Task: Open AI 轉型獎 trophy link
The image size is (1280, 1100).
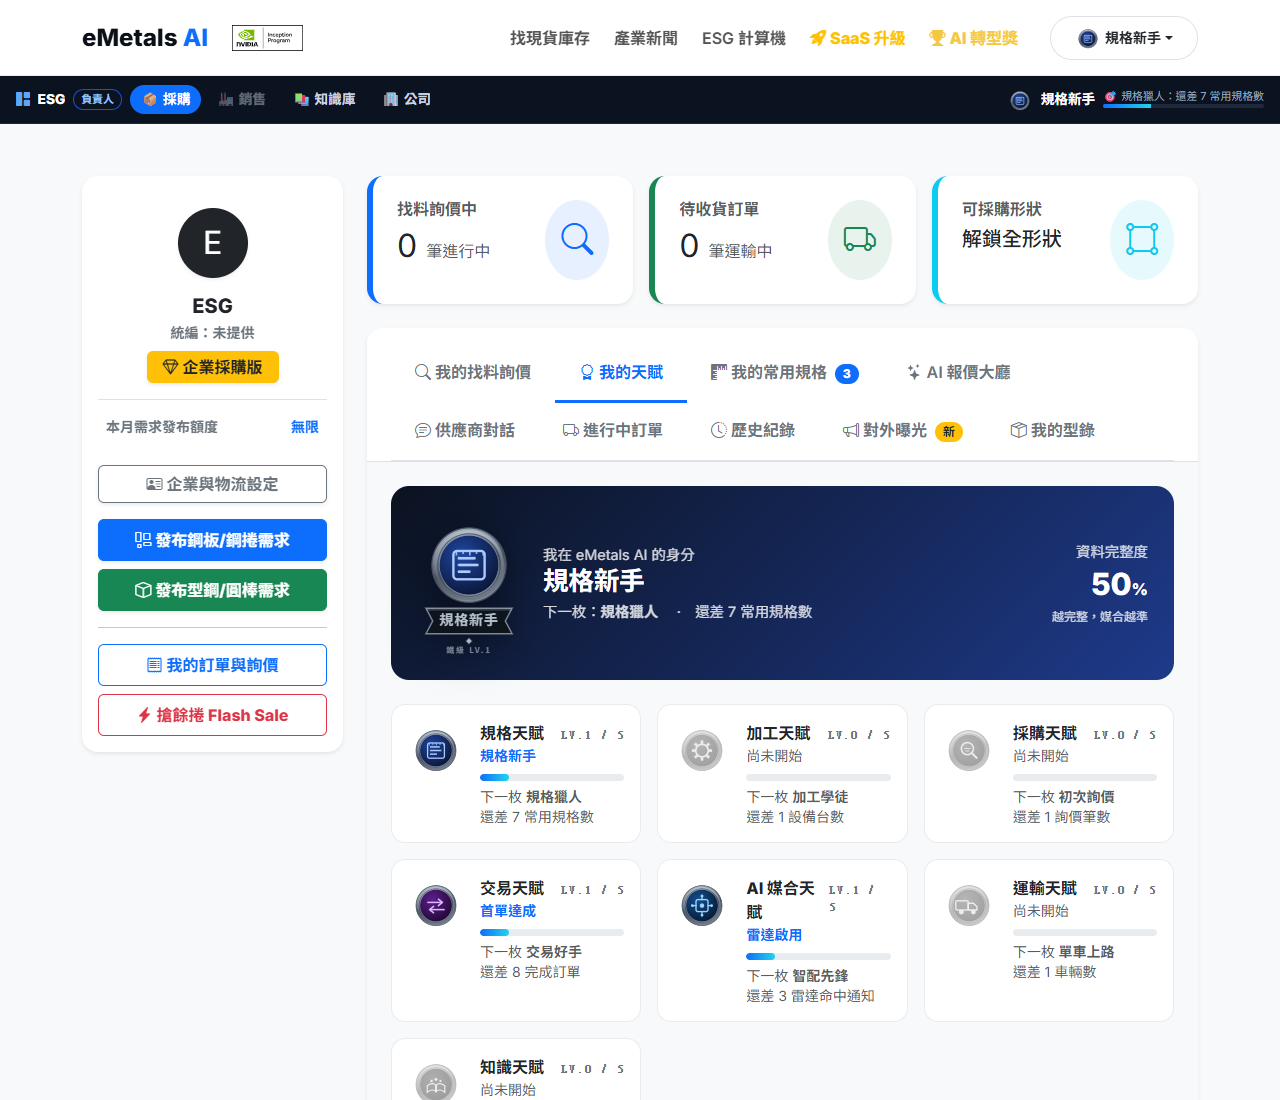Action: 974,38
